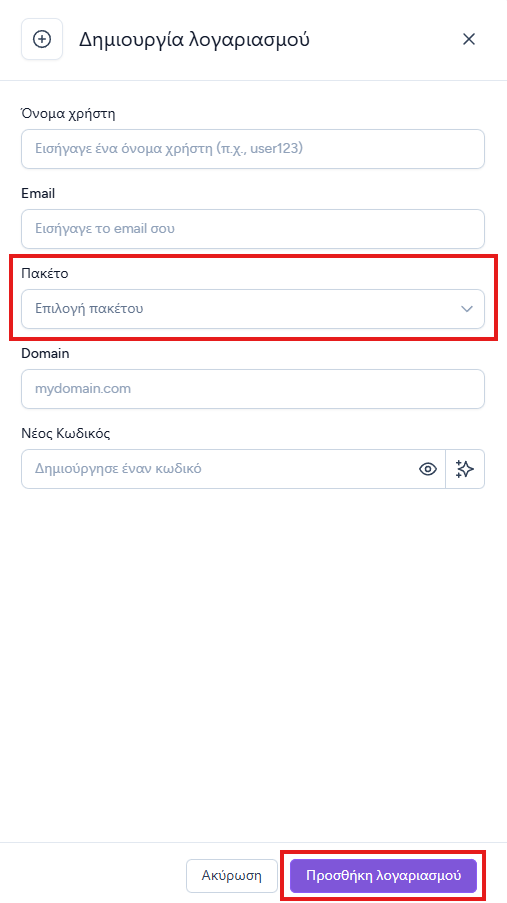Click the Email label text
This screenshot has height=903, width=507.
click(x=38, y=194)
